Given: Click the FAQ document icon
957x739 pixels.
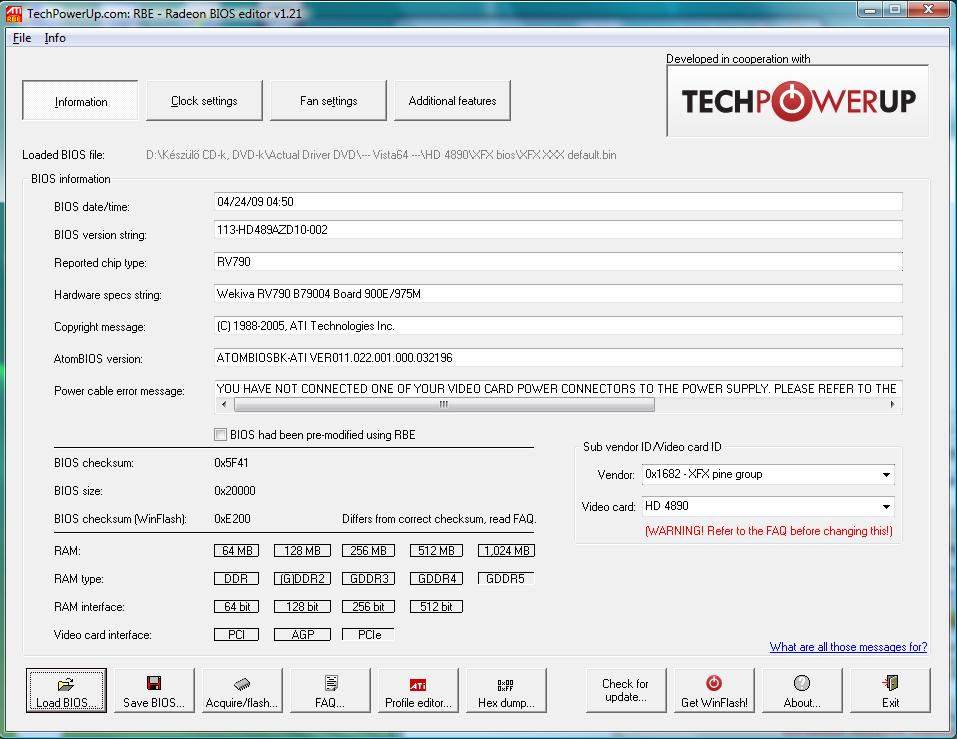Looking at the screenshot, I should coord(330,683).
